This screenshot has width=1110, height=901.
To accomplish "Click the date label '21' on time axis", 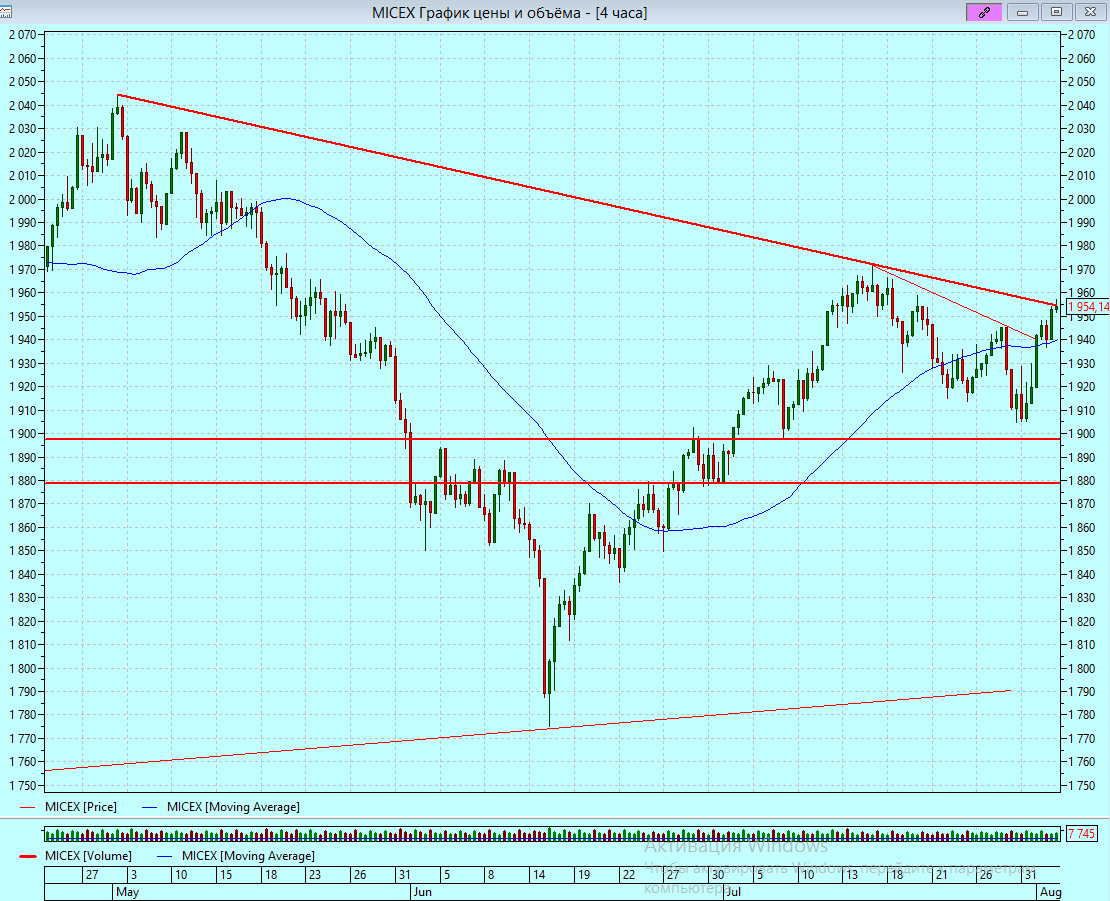I will [x=942, y=875].
